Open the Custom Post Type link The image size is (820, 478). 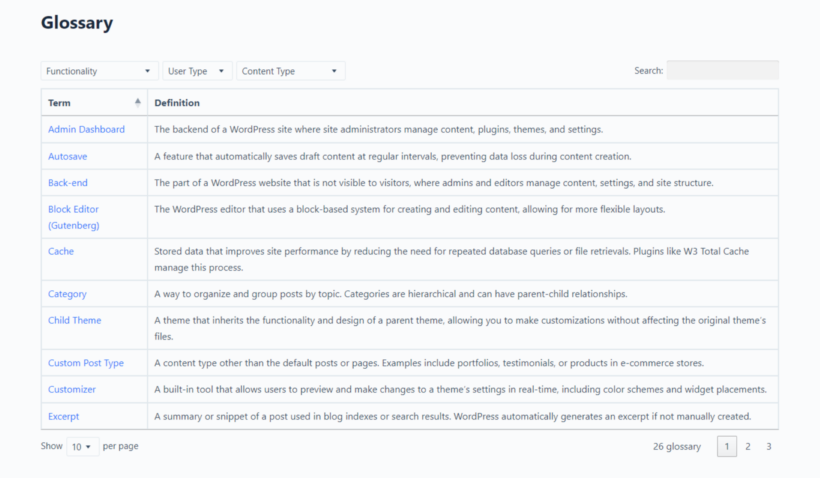(x=86, y=363)
